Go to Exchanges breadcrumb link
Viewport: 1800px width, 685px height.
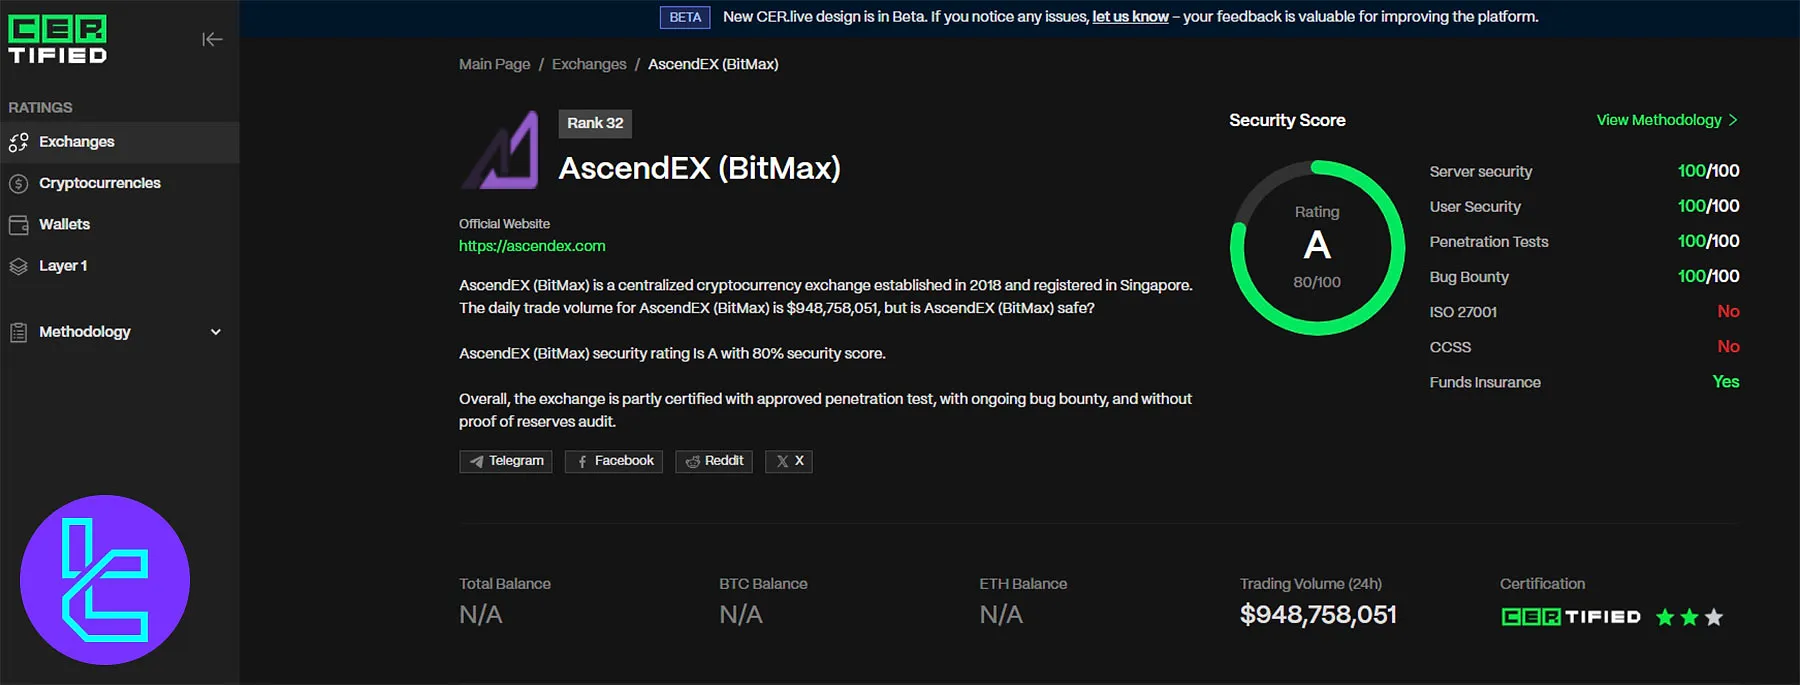589,64
